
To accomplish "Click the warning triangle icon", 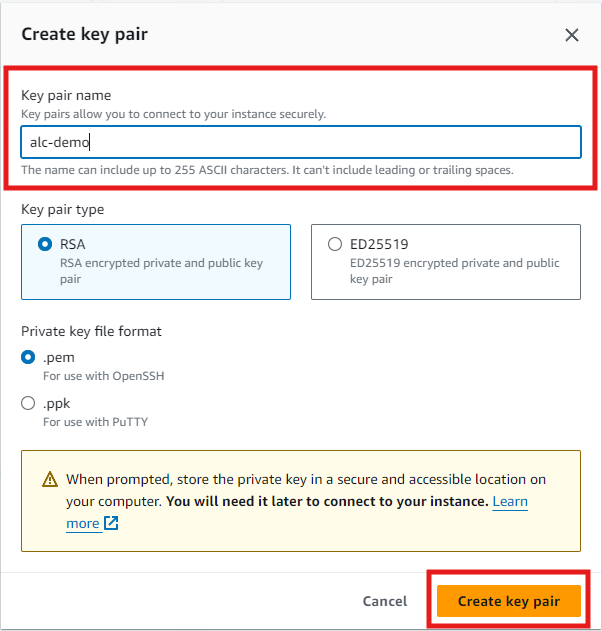I will [50, 480].
